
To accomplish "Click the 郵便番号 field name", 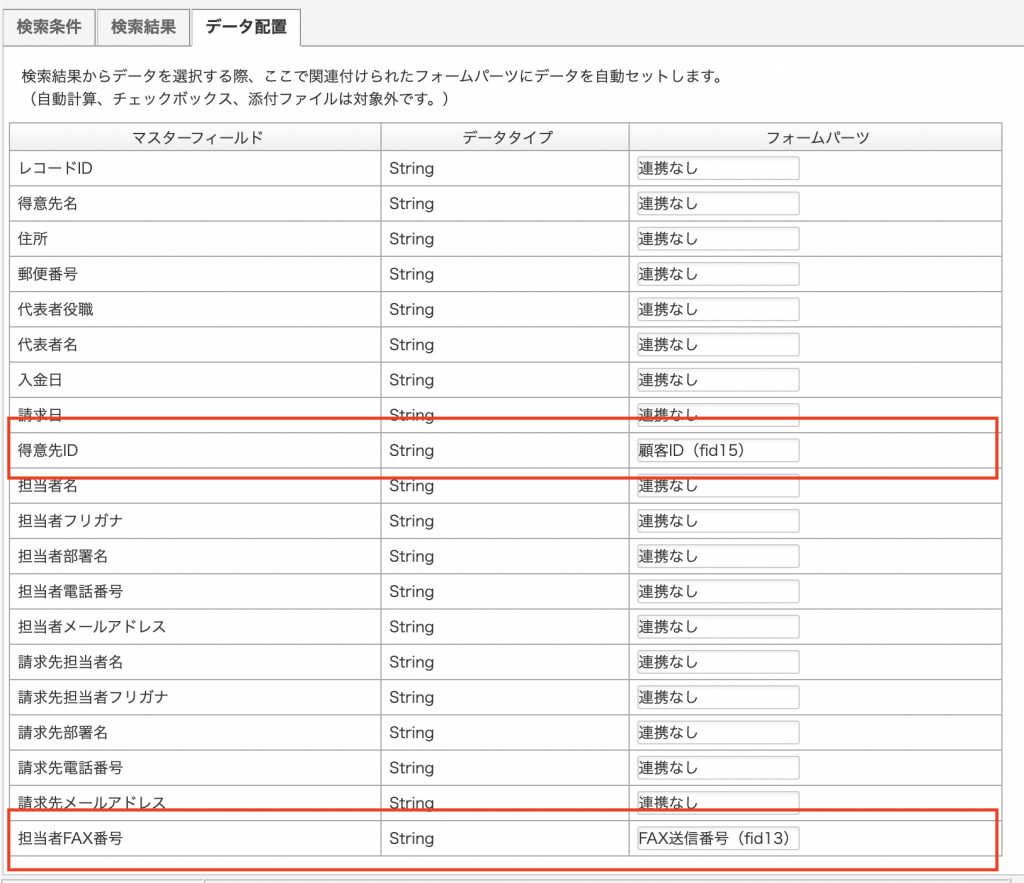I will [48, 274].
